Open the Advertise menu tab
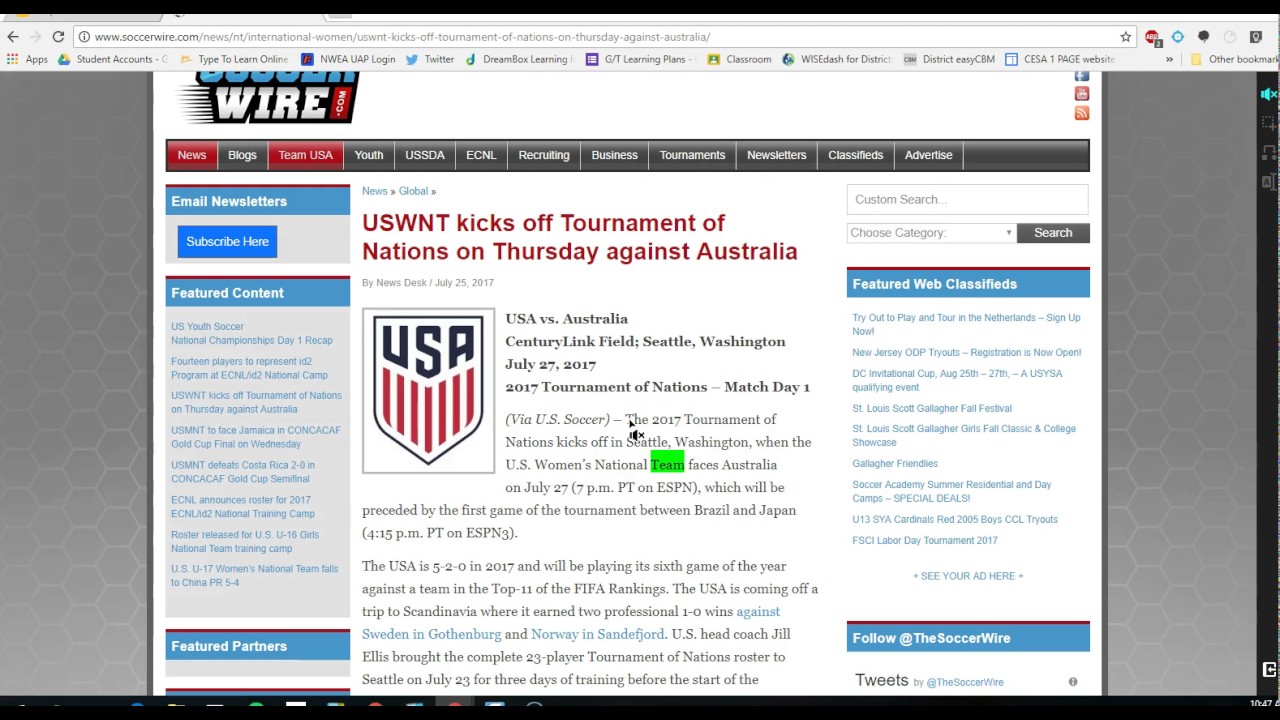1280x720 pixels. (x=929, y=155)
